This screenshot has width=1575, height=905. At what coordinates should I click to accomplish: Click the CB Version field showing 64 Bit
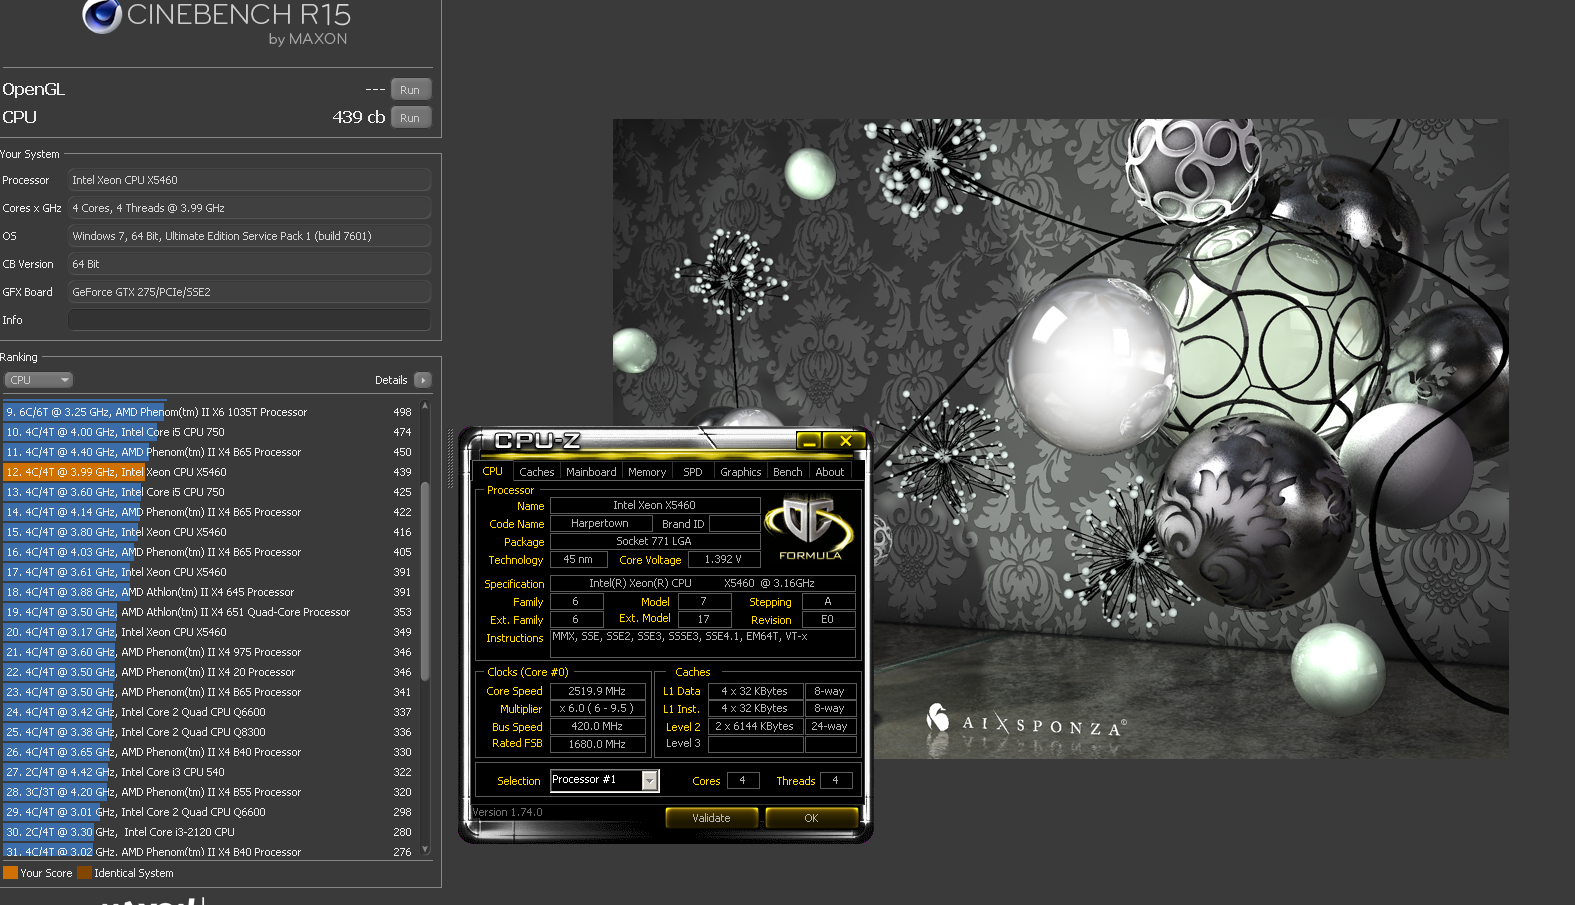[249, 264]
